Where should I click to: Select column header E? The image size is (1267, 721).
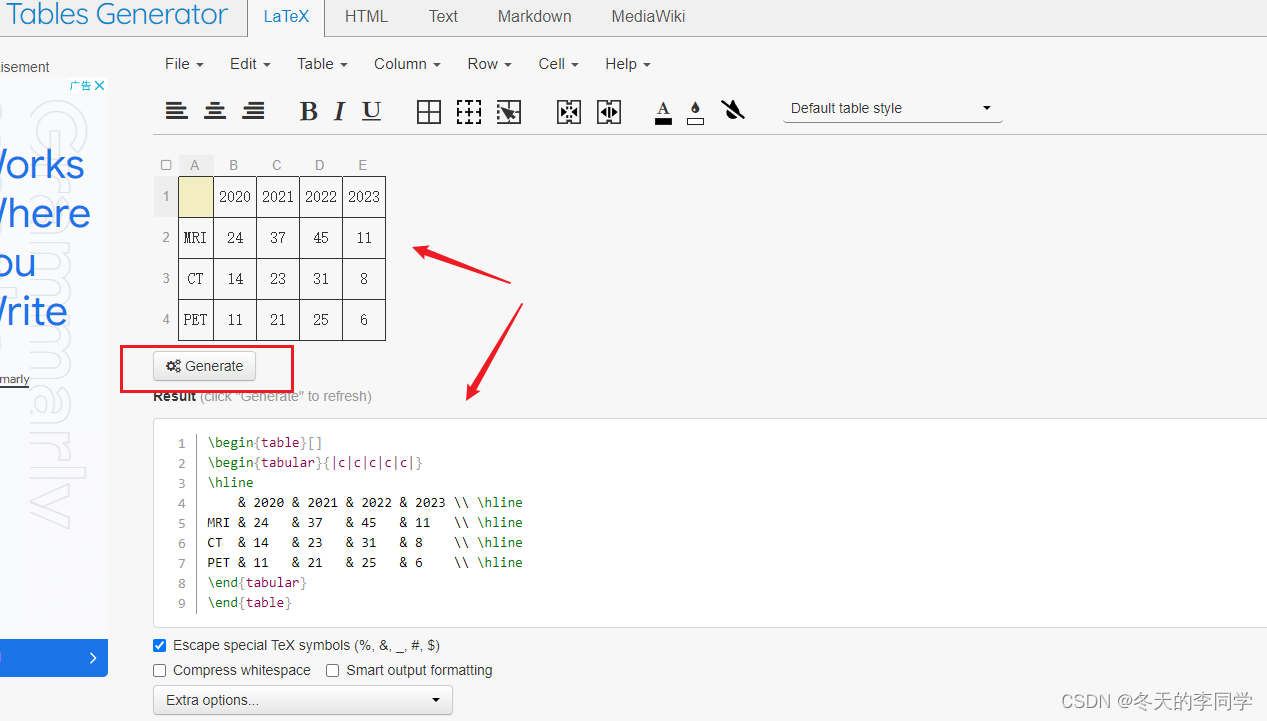(363, 165)
